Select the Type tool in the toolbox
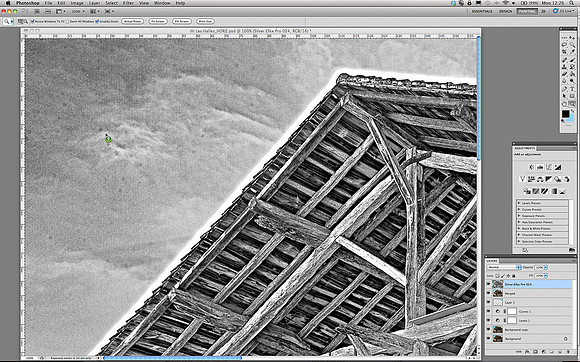The height and width of the screenshot is (362, 580). point(572,89)
